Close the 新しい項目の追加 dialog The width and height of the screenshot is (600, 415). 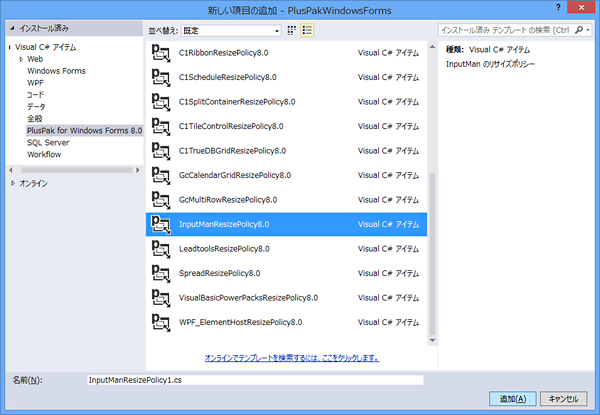point(581,7)
